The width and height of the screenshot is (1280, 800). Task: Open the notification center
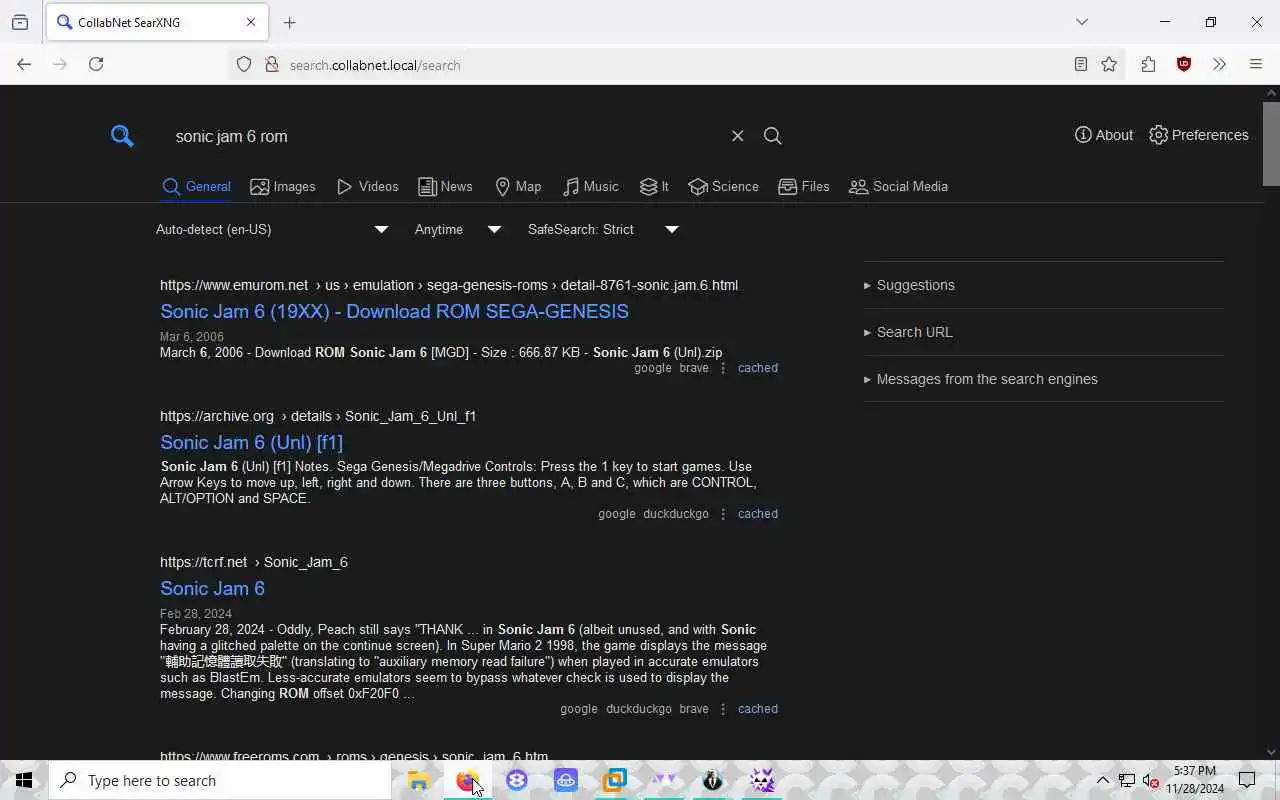[x=1247, y=780]
